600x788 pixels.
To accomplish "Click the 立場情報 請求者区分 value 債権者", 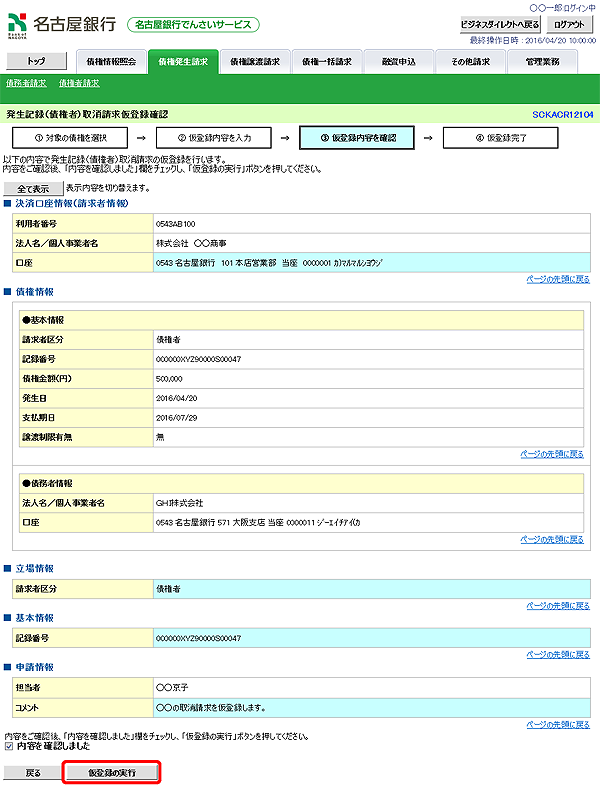I will (168, 589).
